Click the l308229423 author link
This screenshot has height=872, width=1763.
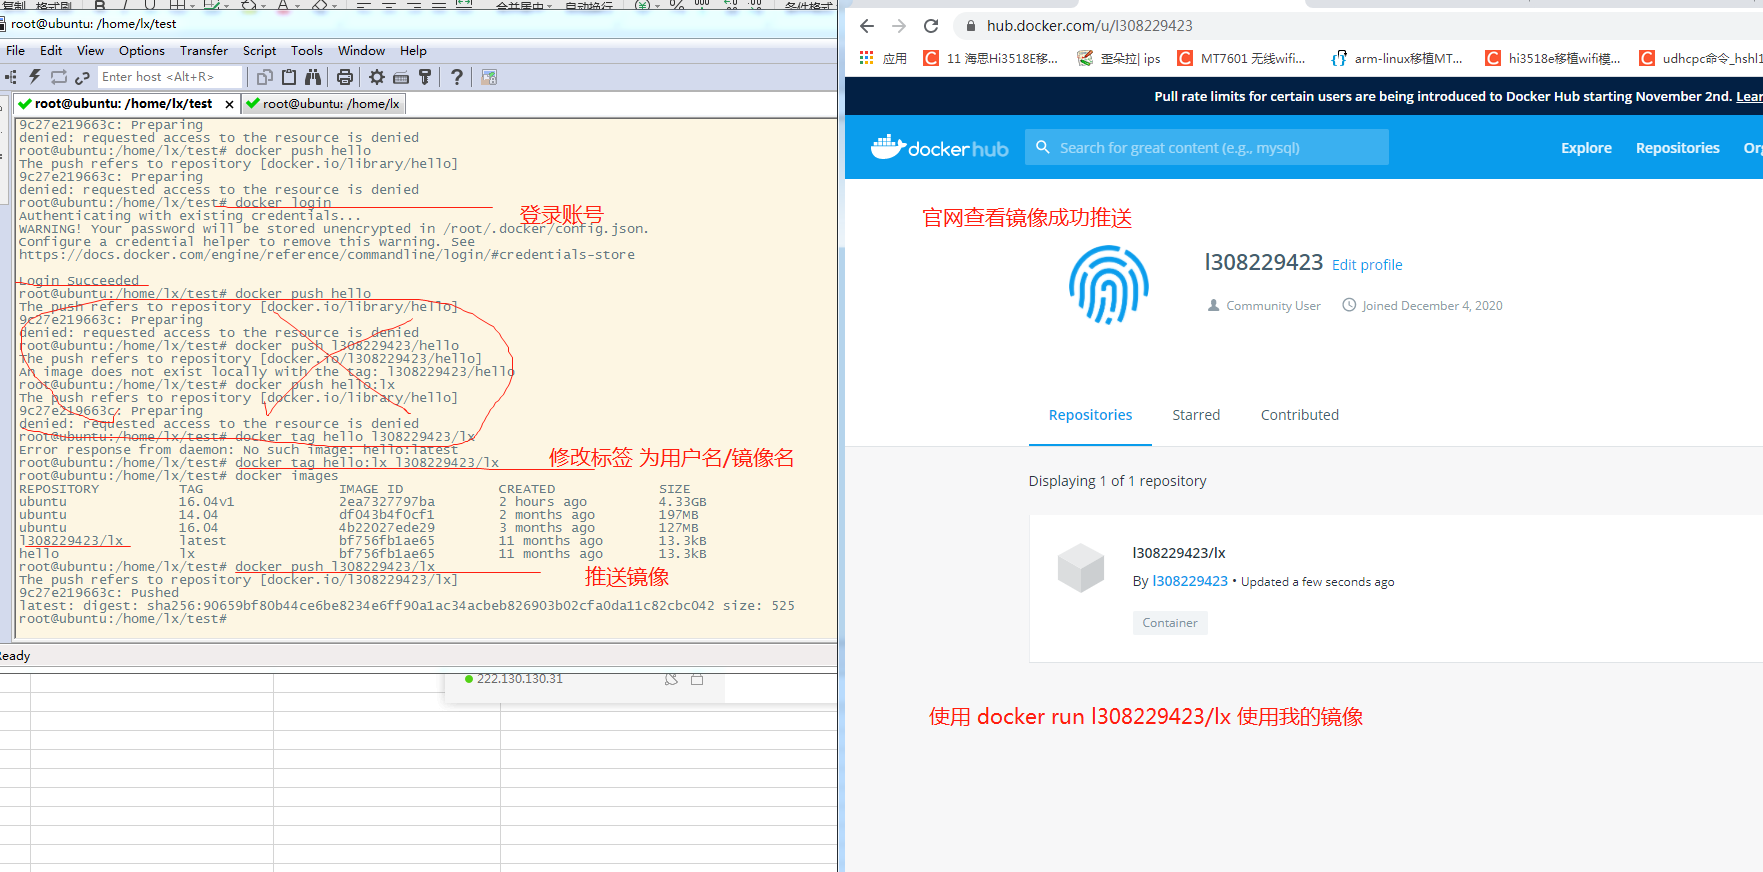(x=1190, y=581)
